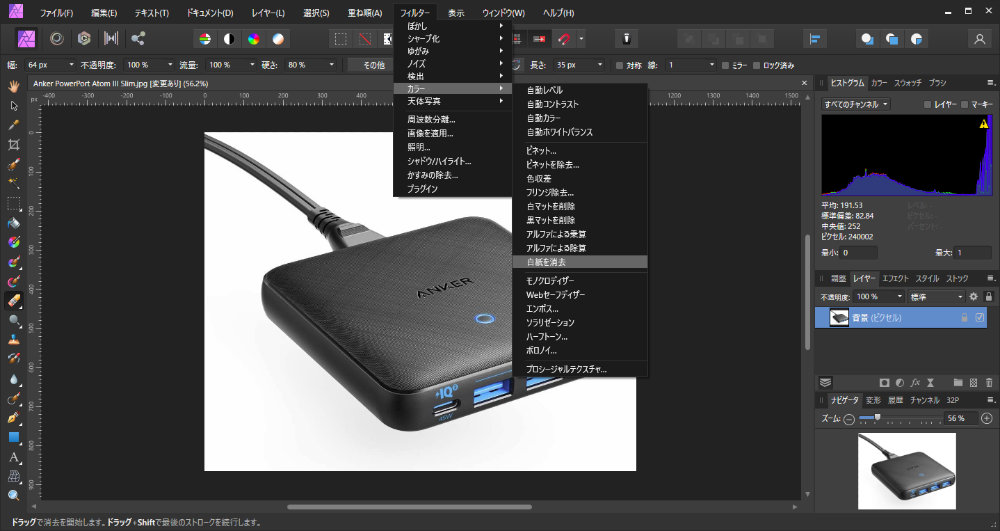The width and height of the screenshot is (1000, 531).
Task: Switch to Tone Mapping persona icon
Action: [x=111, y=39]
